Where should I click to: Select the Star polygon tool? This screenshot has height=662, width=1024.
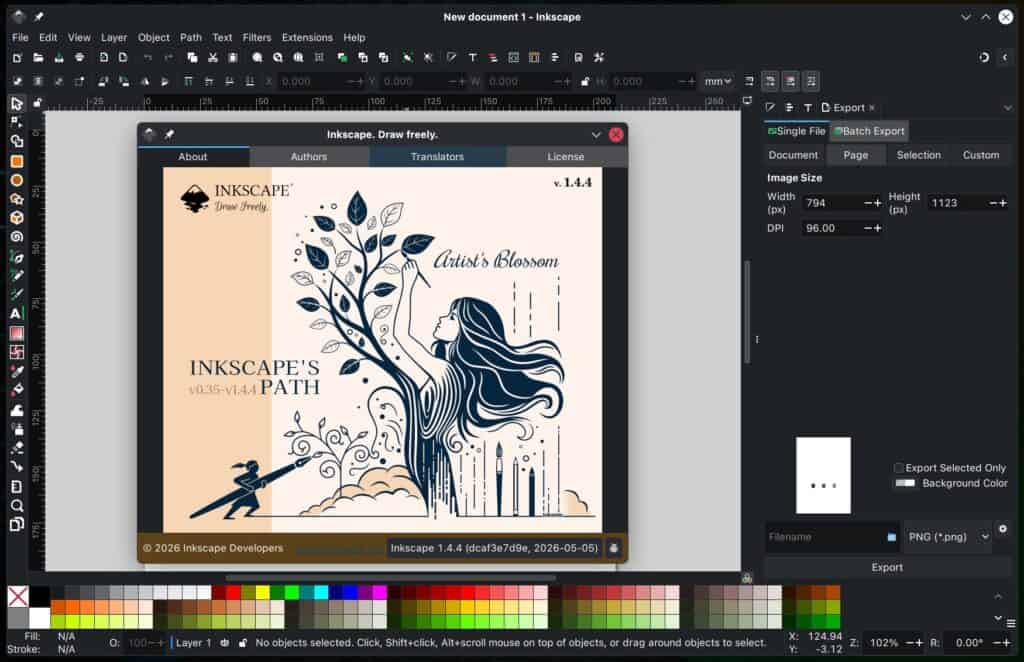click(16, 199)
